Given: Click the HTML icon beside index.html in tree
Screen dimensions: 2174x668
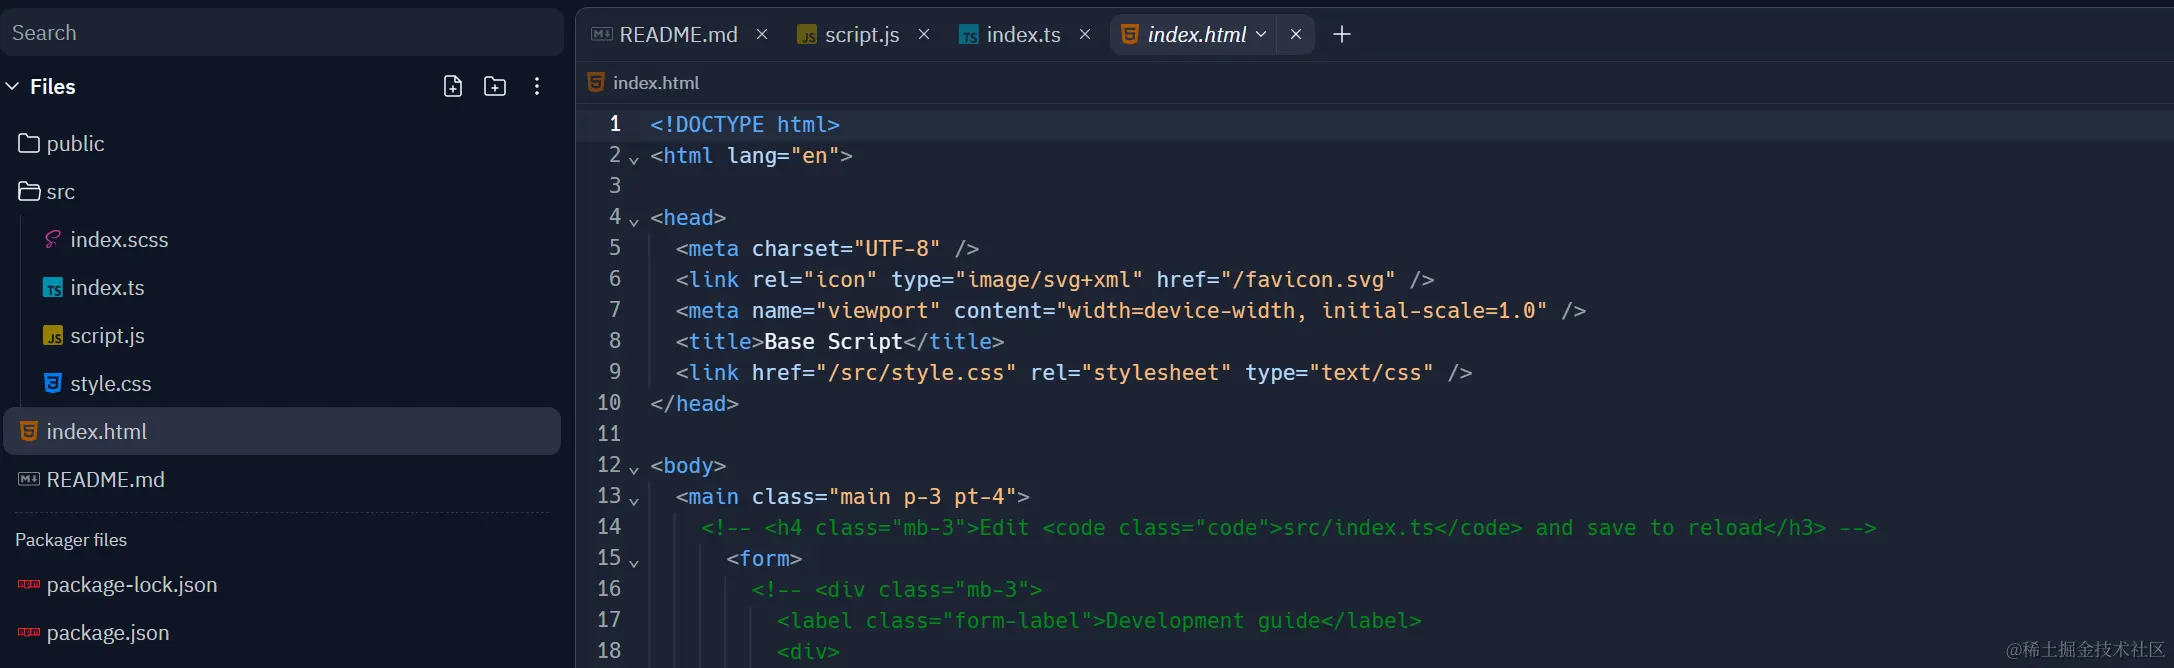Looking at the screenshot, I should point(29,431).
